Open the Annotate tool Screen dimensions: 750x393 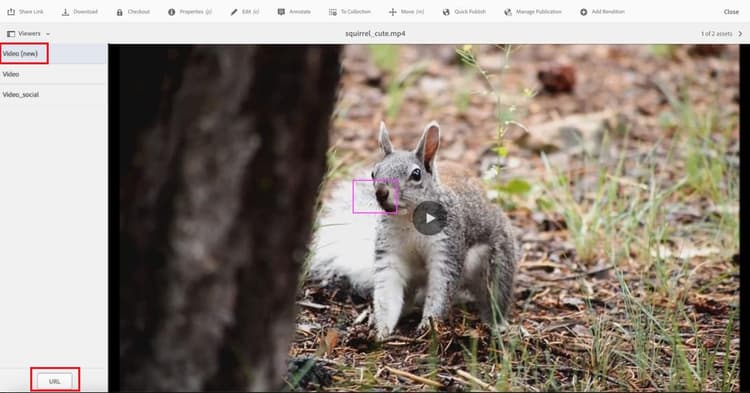(294, 11)
